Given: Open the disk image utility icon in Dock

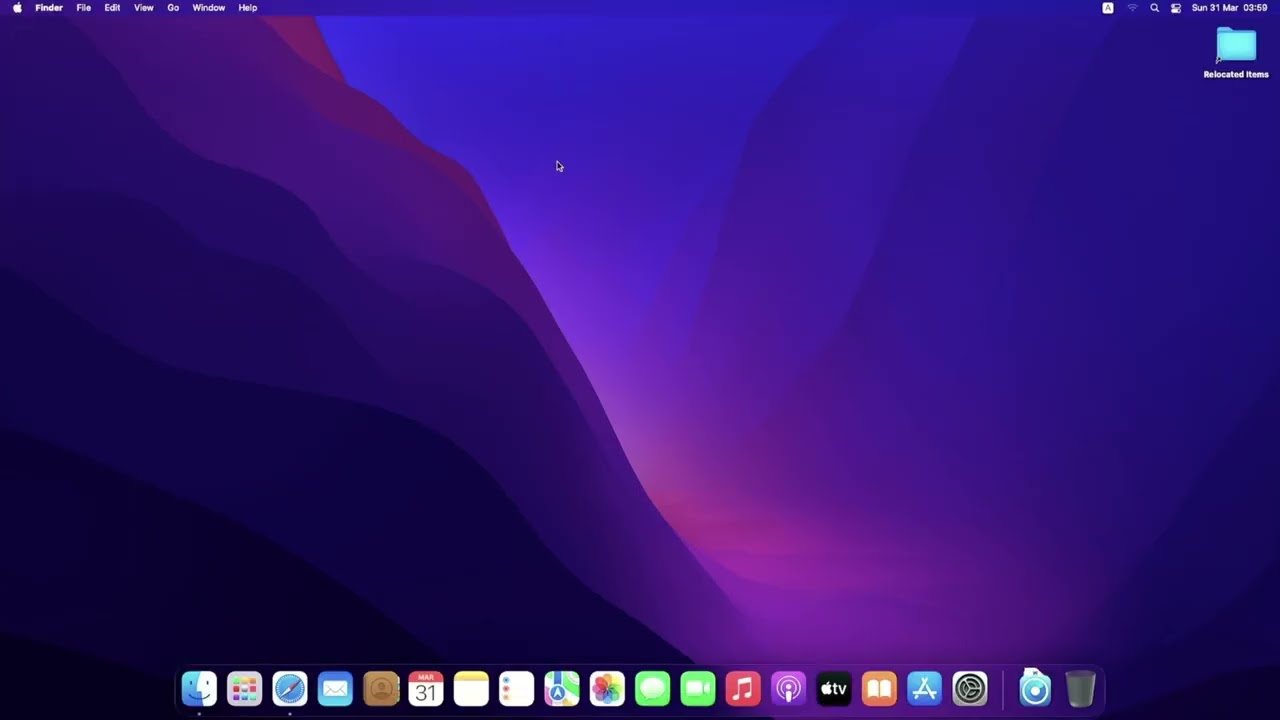Looking at the screenshot, I should (1035, 688).
